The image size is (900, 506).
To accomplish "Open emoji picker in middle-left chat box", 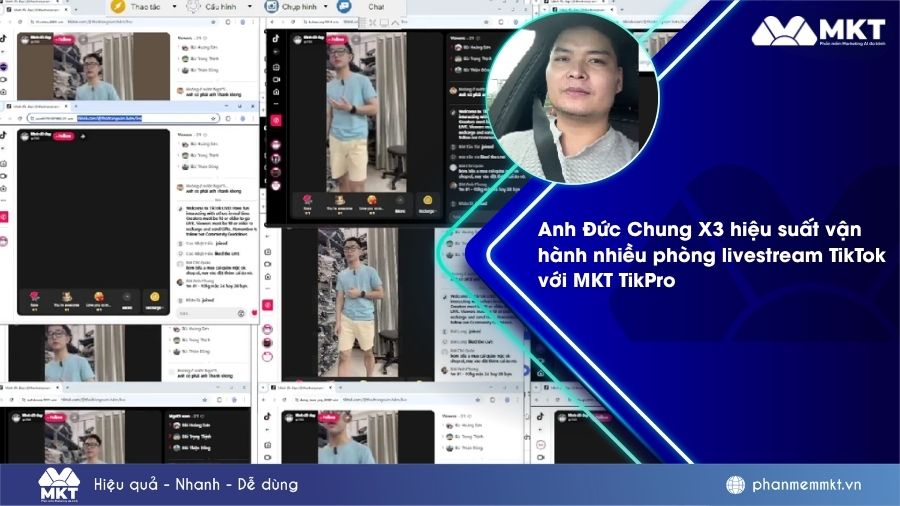I will (241, 313).
